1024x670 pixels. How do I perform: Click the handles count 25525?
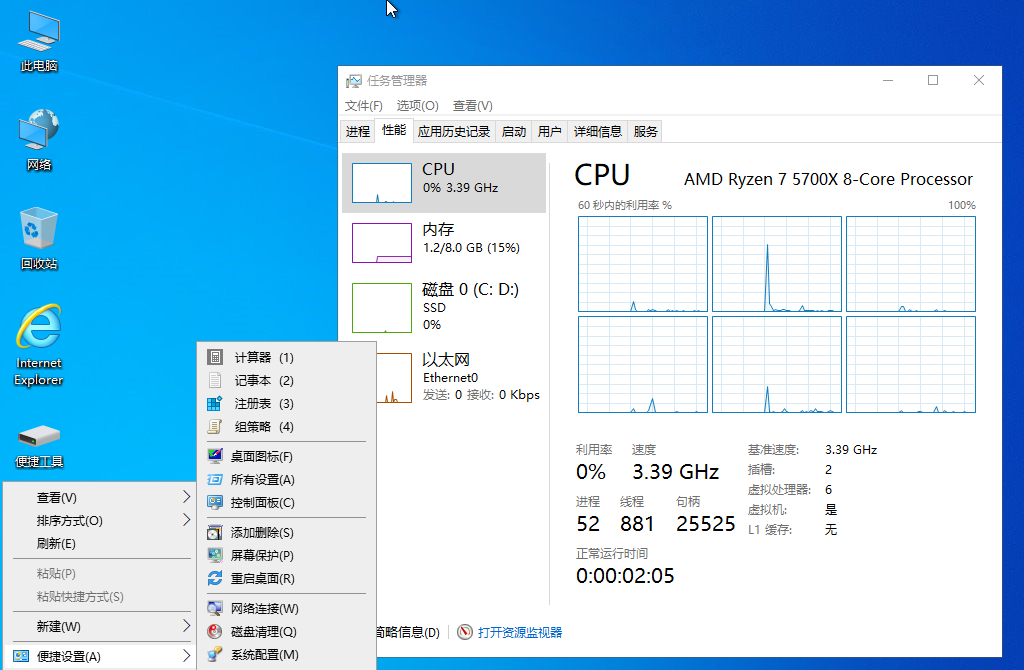point(705,524)
